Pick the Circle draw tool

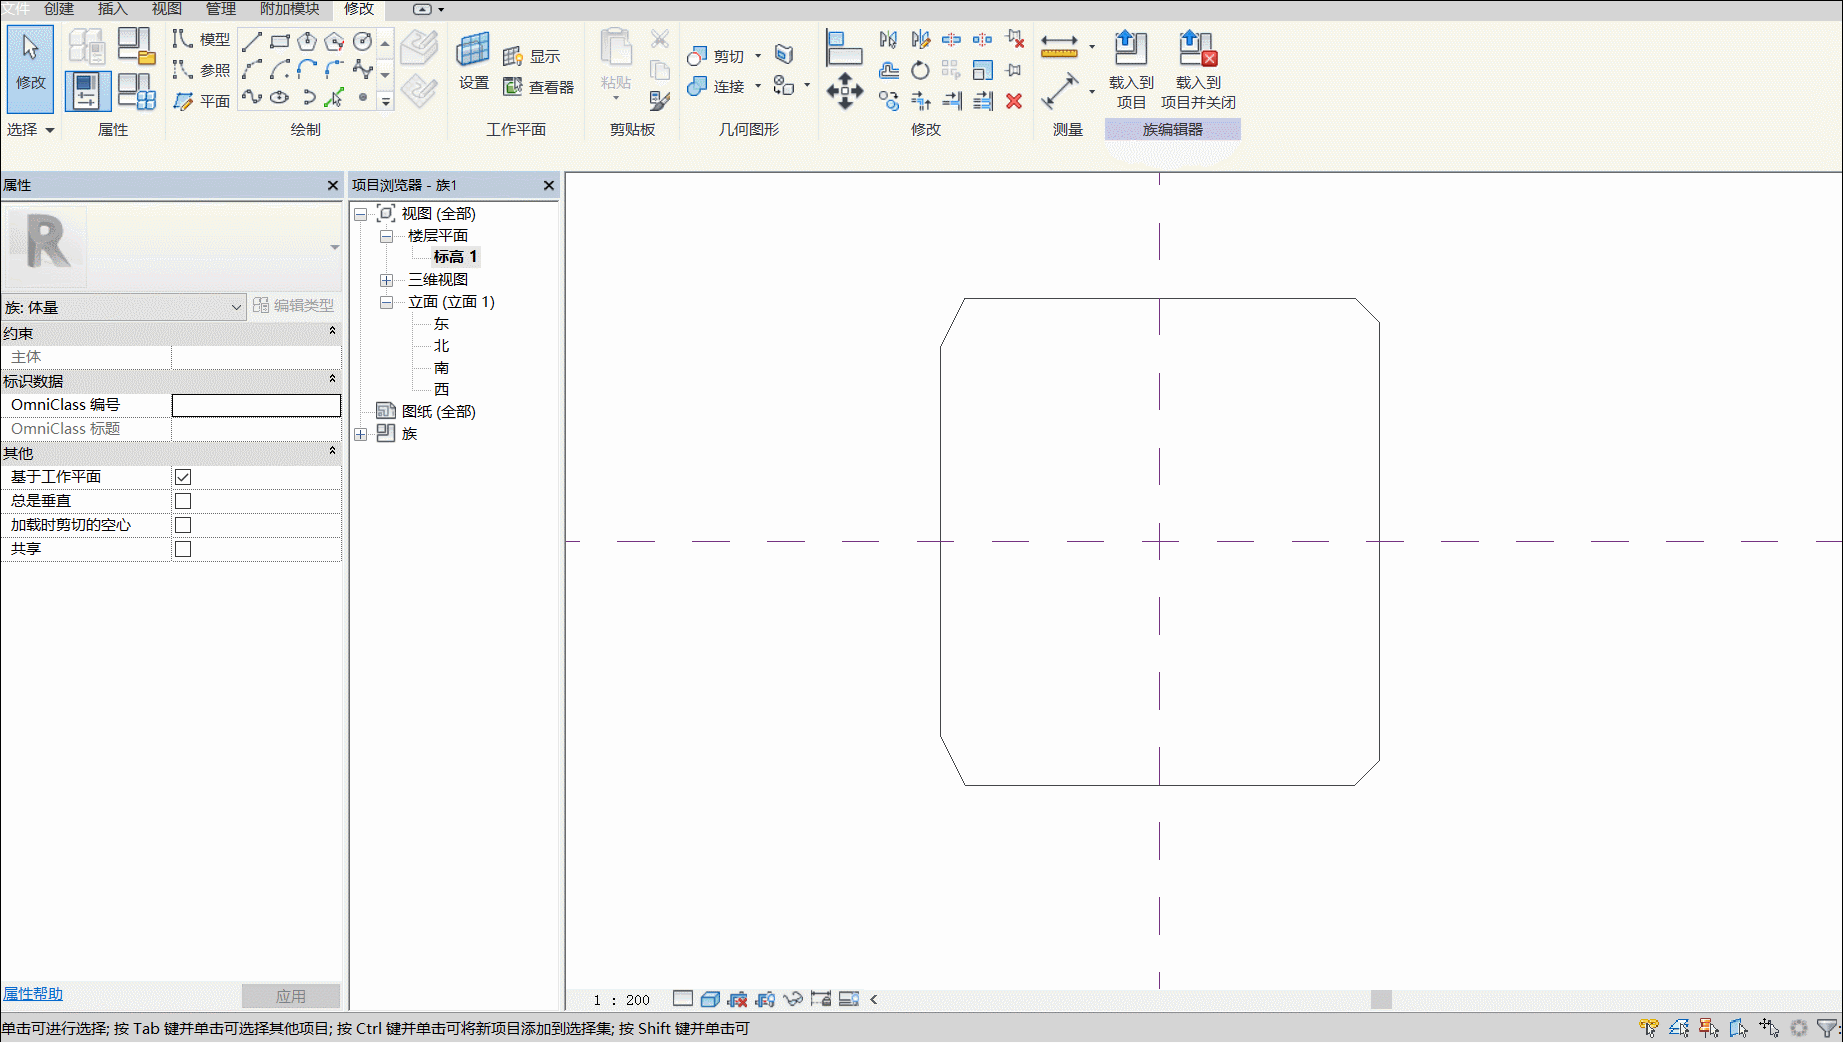(363, 41)
